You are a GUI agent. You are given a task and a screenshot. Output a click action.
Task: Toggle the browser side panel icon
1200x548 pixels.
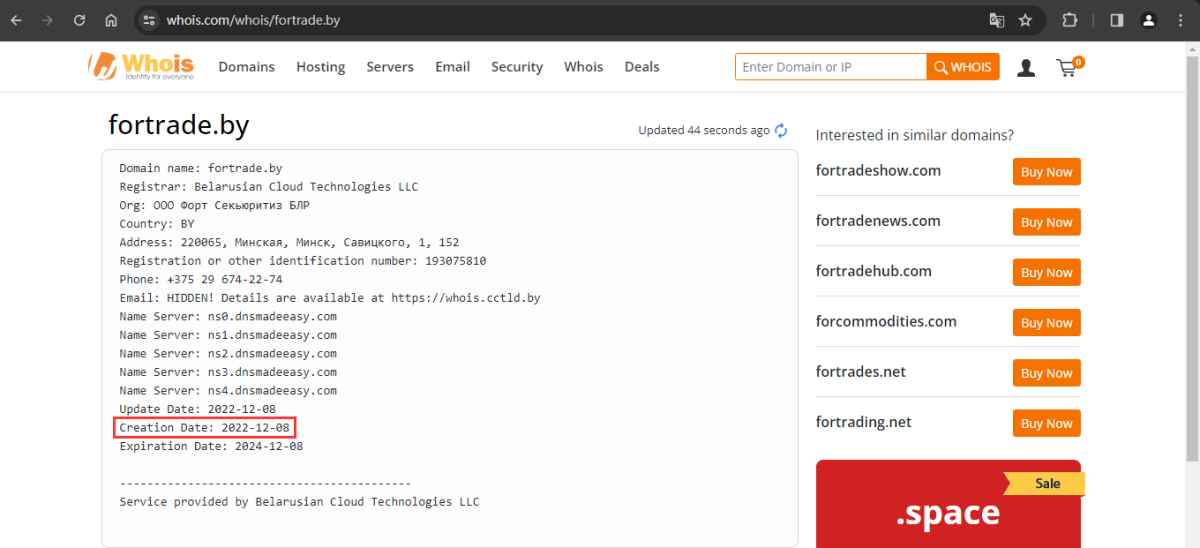pyautogui.click(x=1117, y=20)
